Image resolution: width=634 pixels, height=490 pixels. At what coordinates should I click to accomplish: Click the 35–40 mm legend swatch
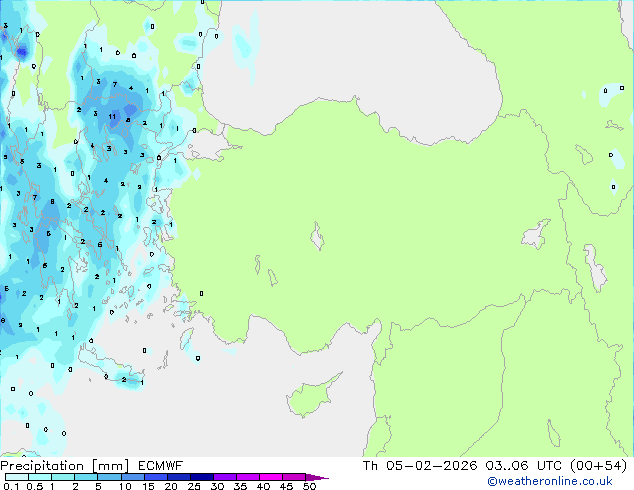click(x=248, y=477)
